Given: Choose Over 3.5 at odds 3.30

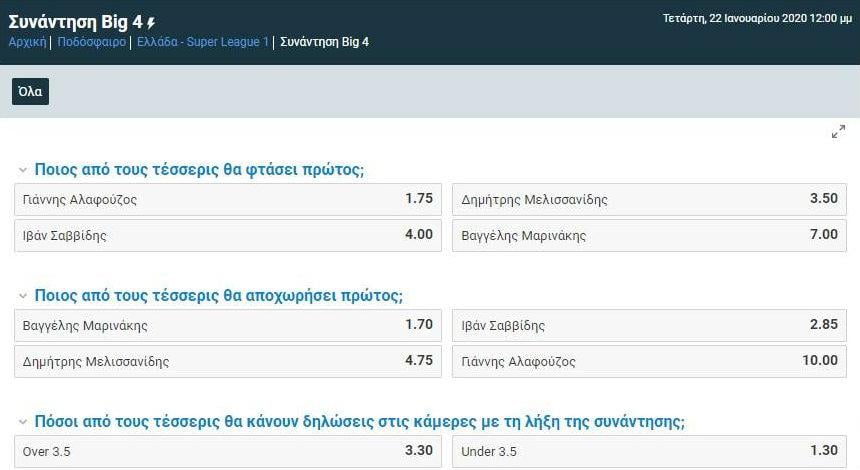Looking at the screenshot, I should point(228,451).
